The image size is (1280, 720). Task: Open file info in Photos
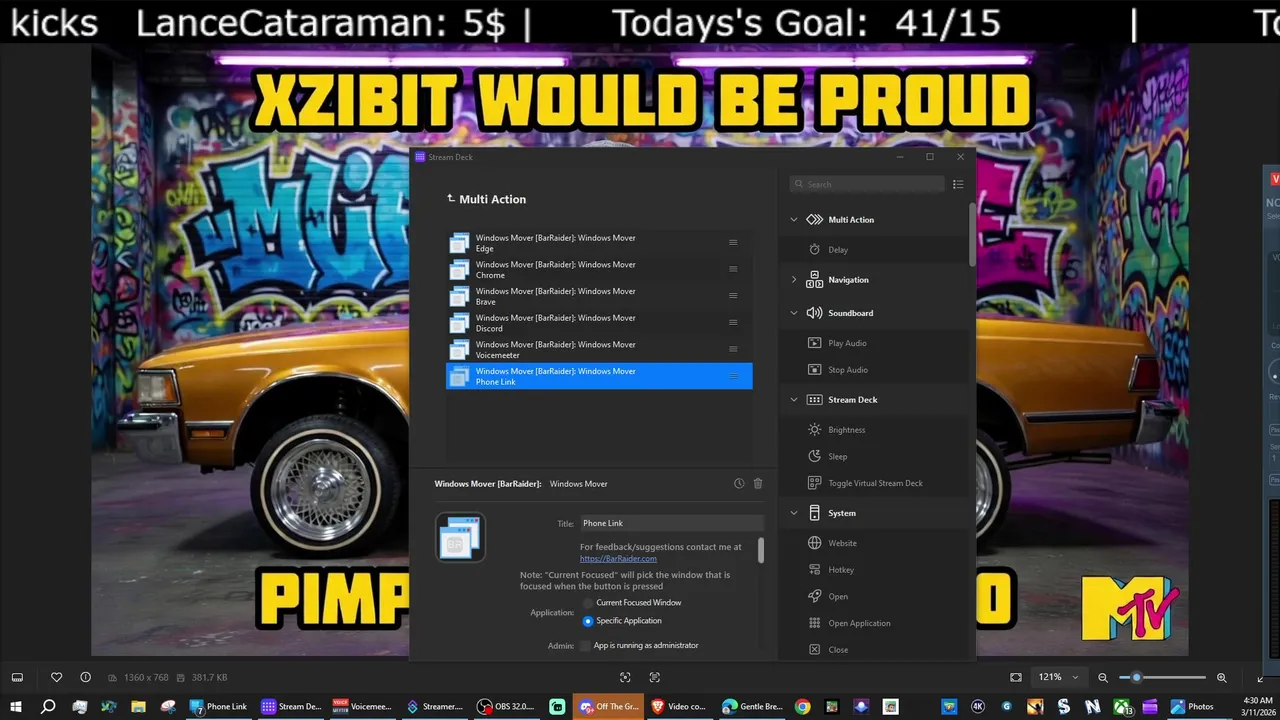click(x=85, y=677)
